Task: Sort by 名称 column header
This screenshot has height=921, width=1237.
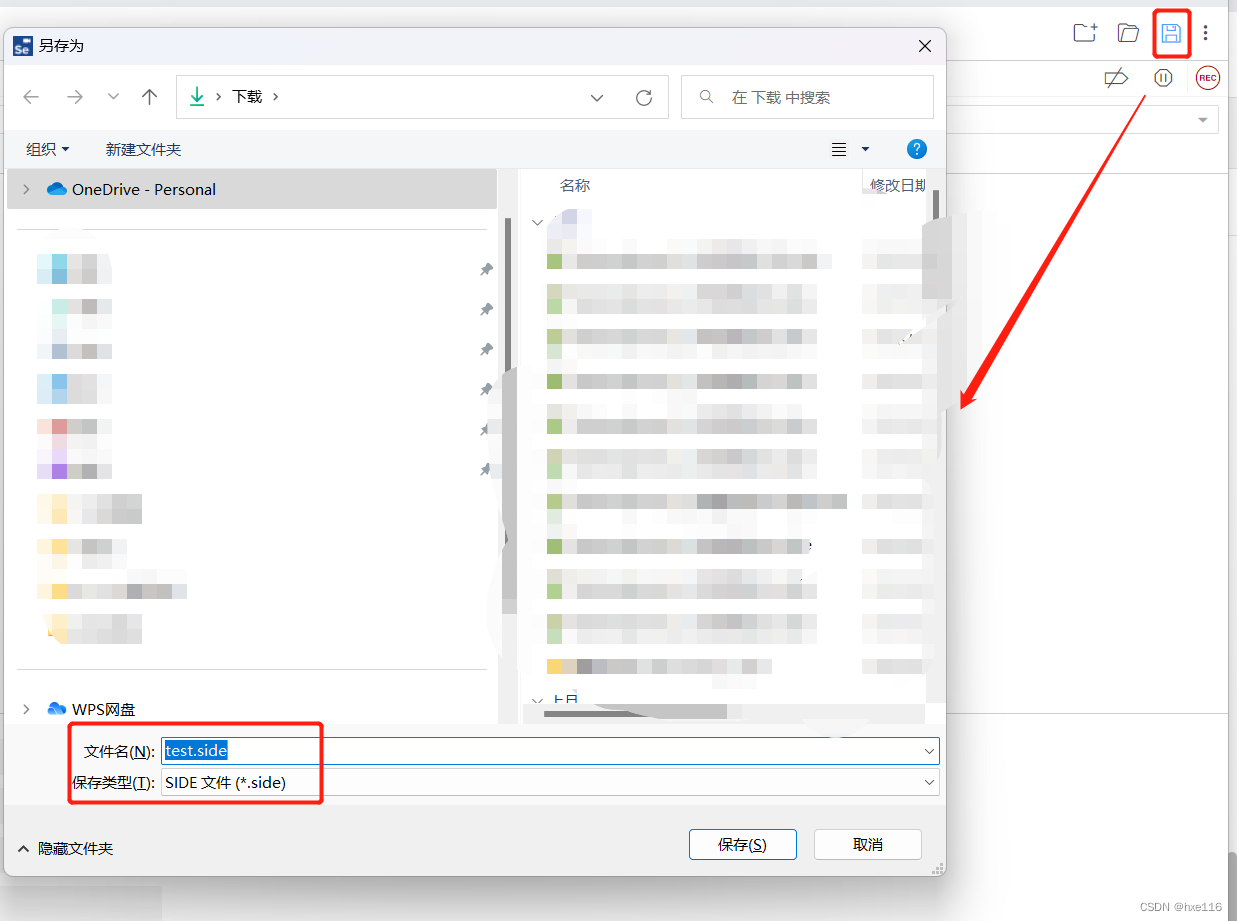Action: [x=575, y=185]
